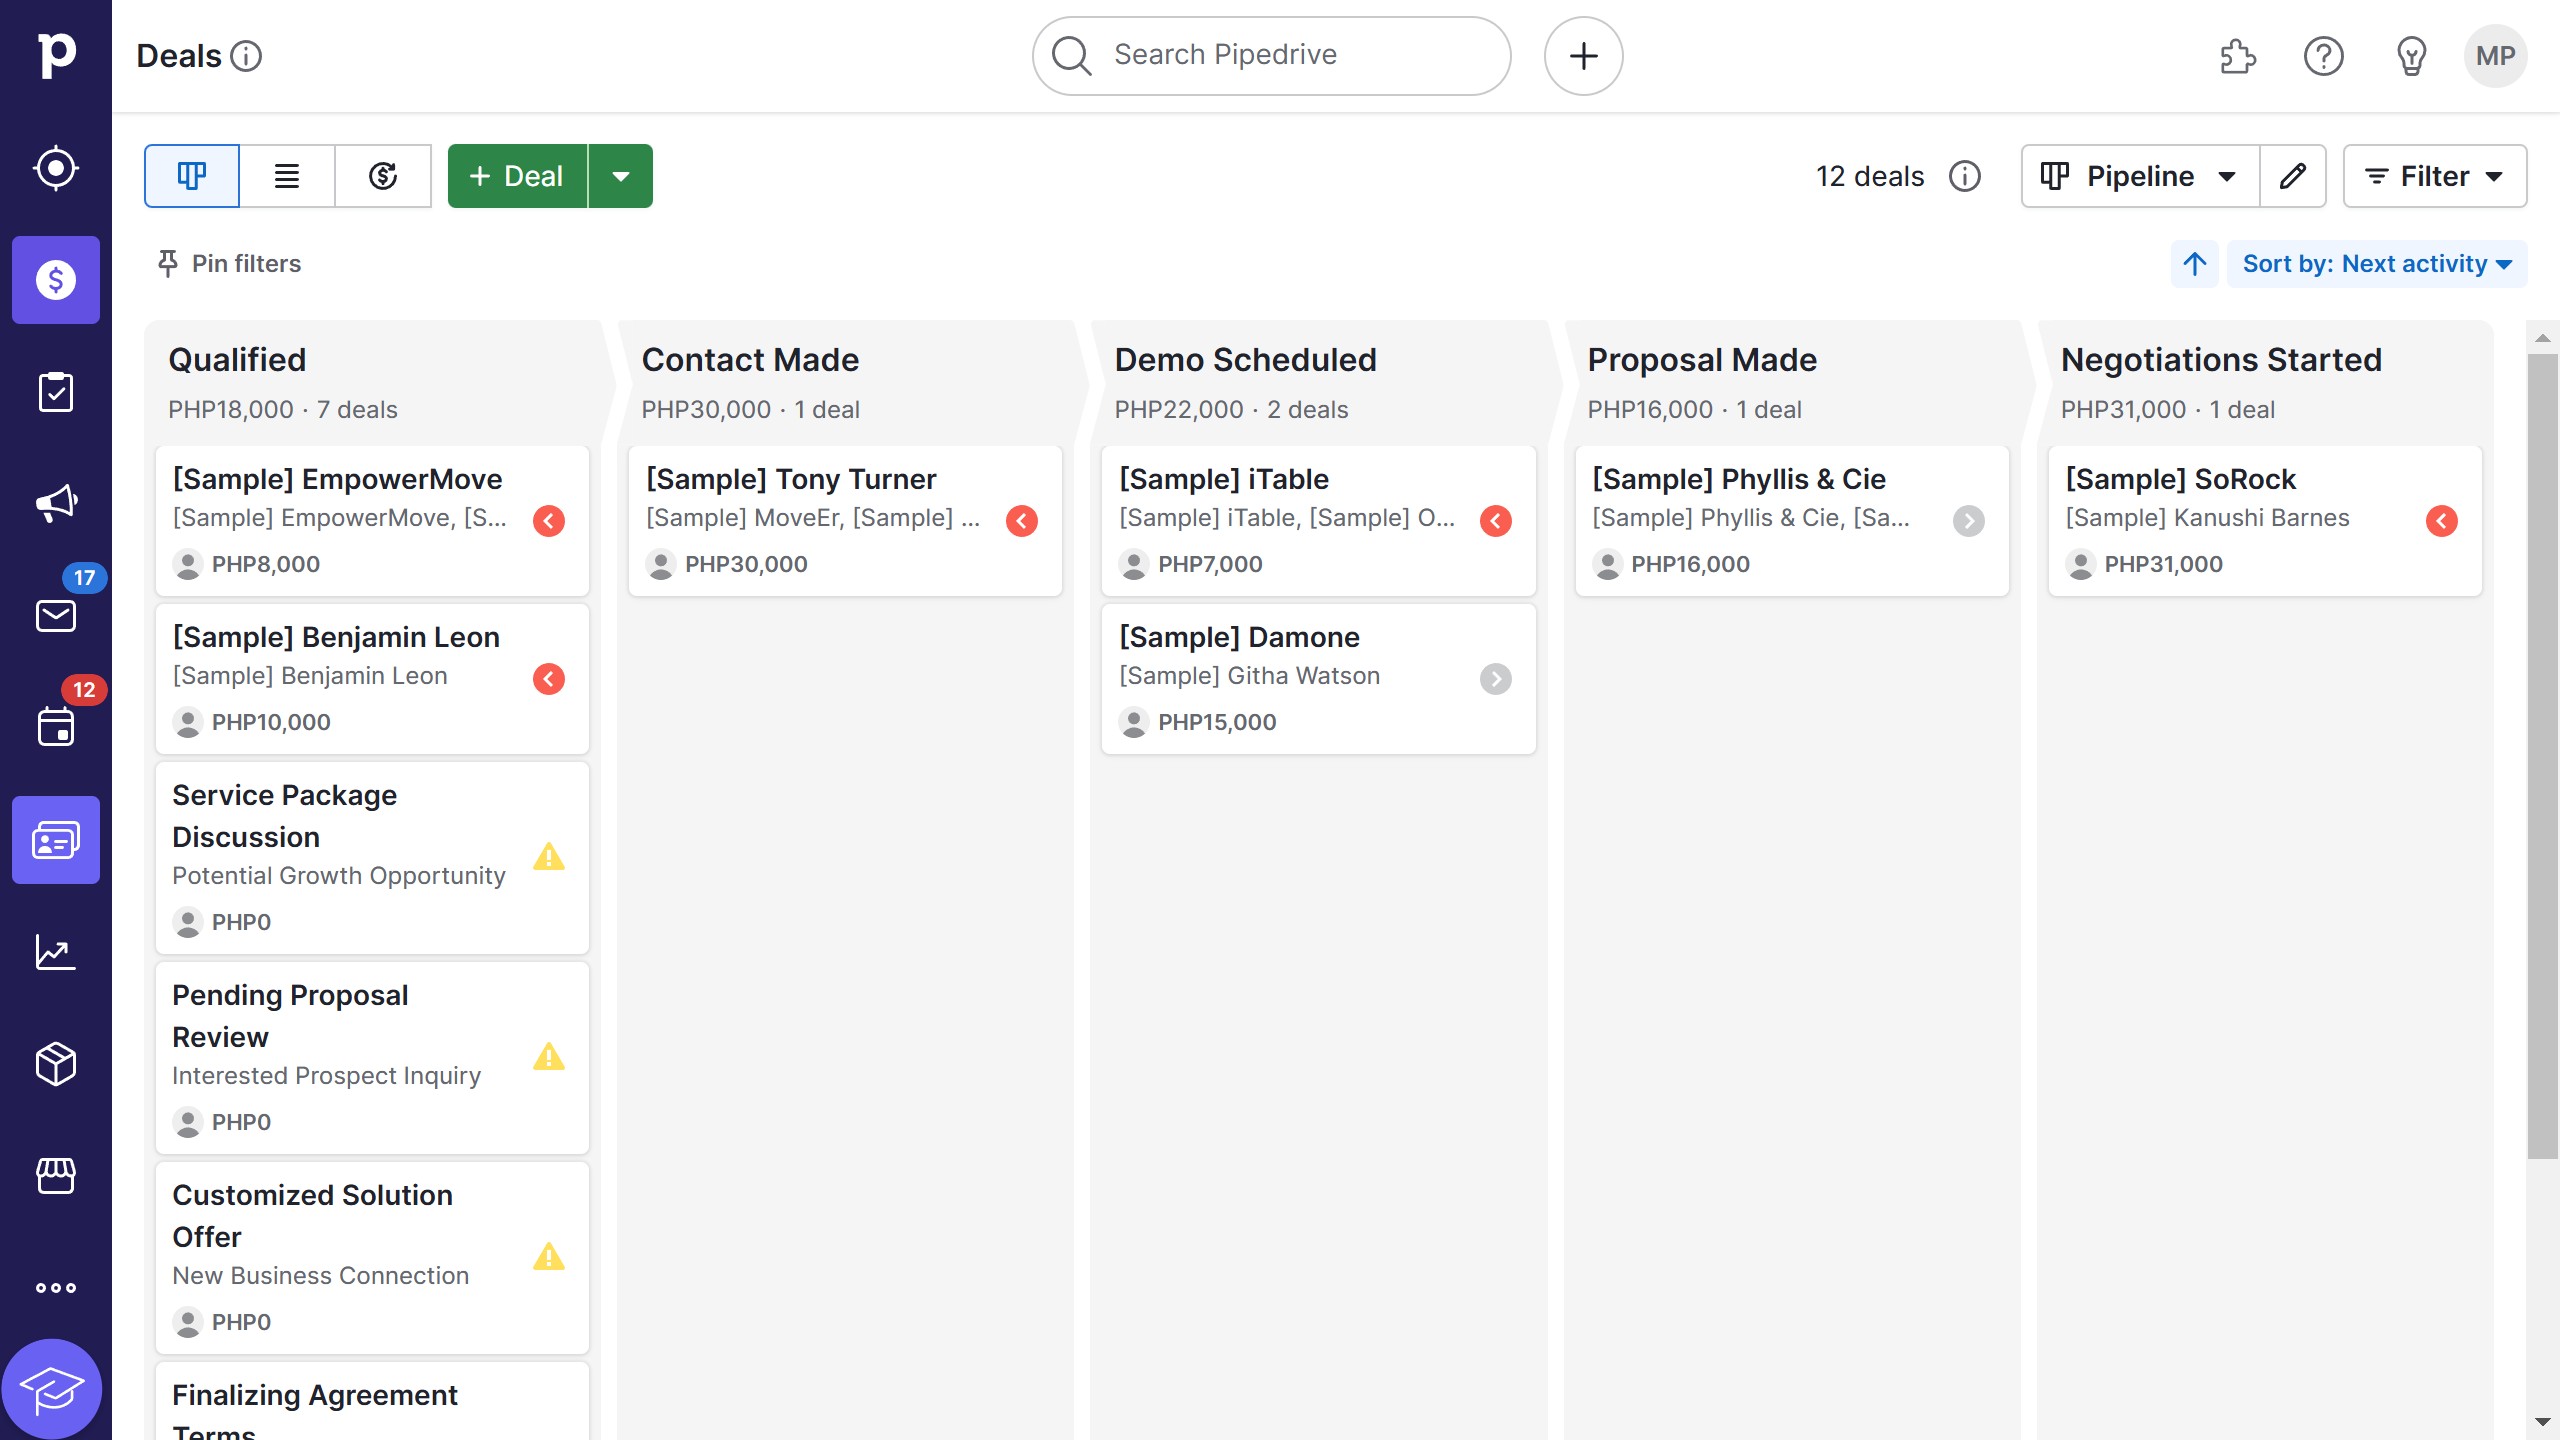Click the Pipedrive logo in sidebar
The image size is (2560, 1440).
[56, 55]
